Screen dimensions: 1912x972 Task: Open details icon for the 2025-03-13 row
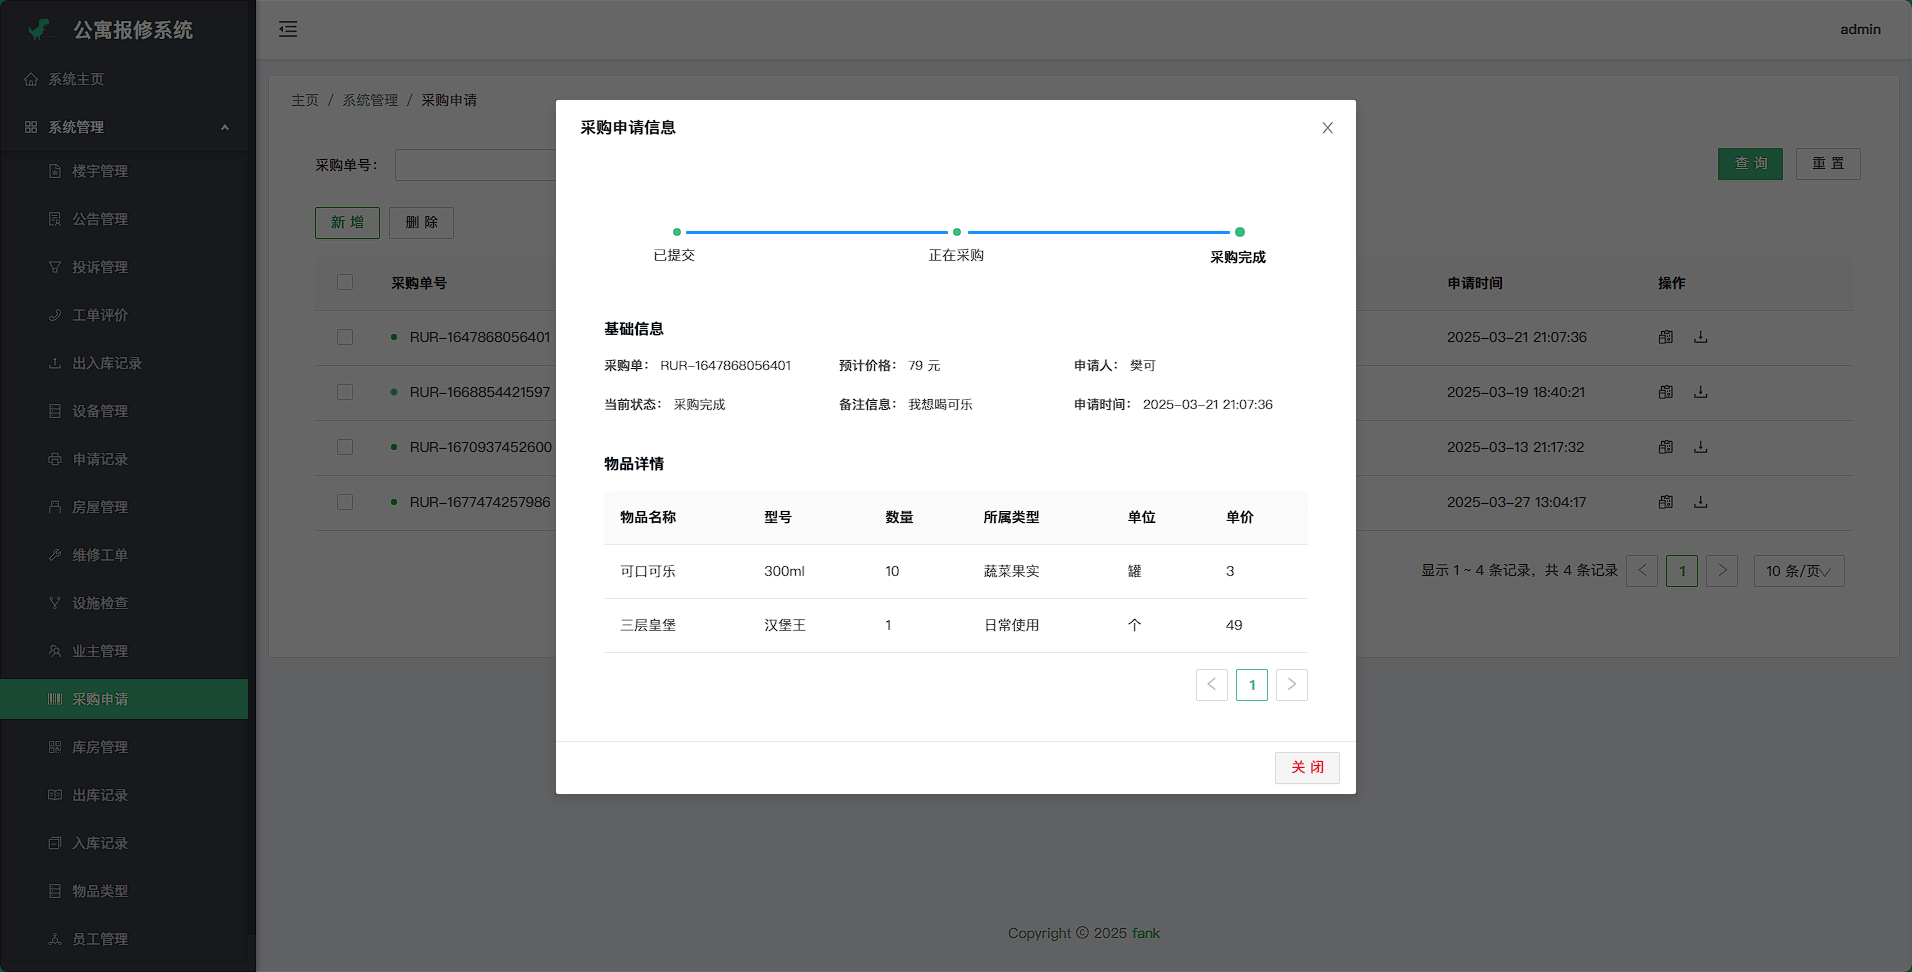tap(1665, 447)
